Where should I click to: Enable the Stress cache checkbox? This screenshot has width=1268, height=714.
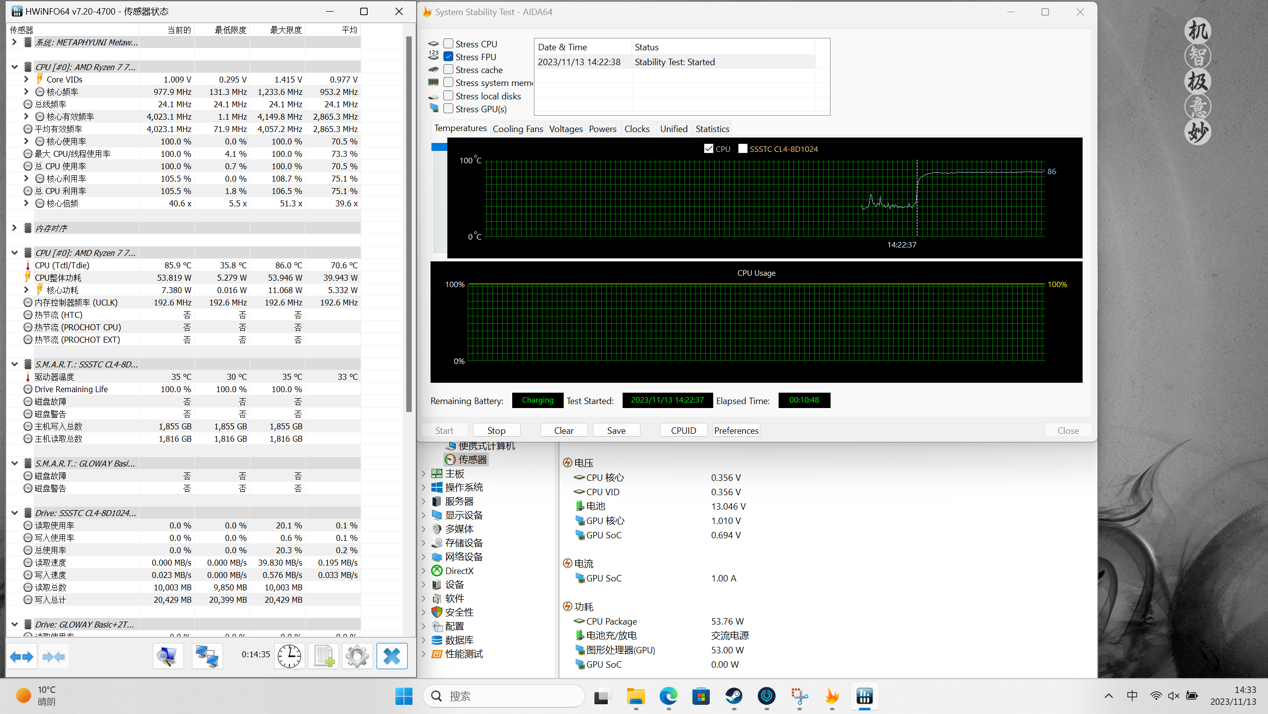pyautogui.click(x=449, y=70)
